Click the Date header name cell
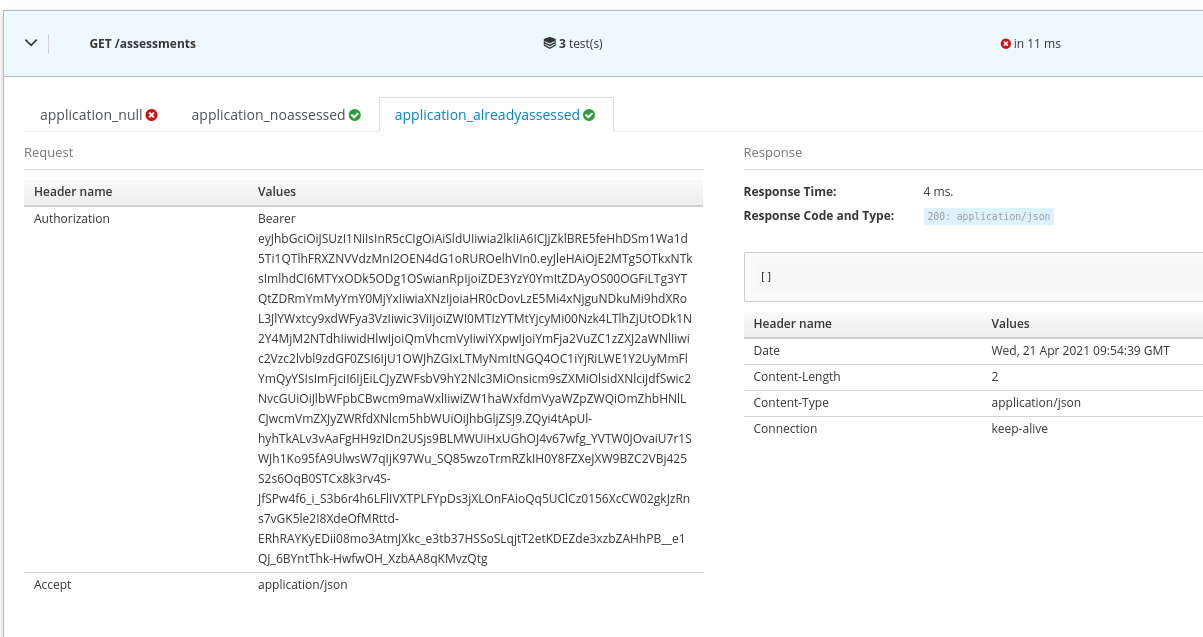Screen dimensions: 1203x637 (x=767, y=351)
